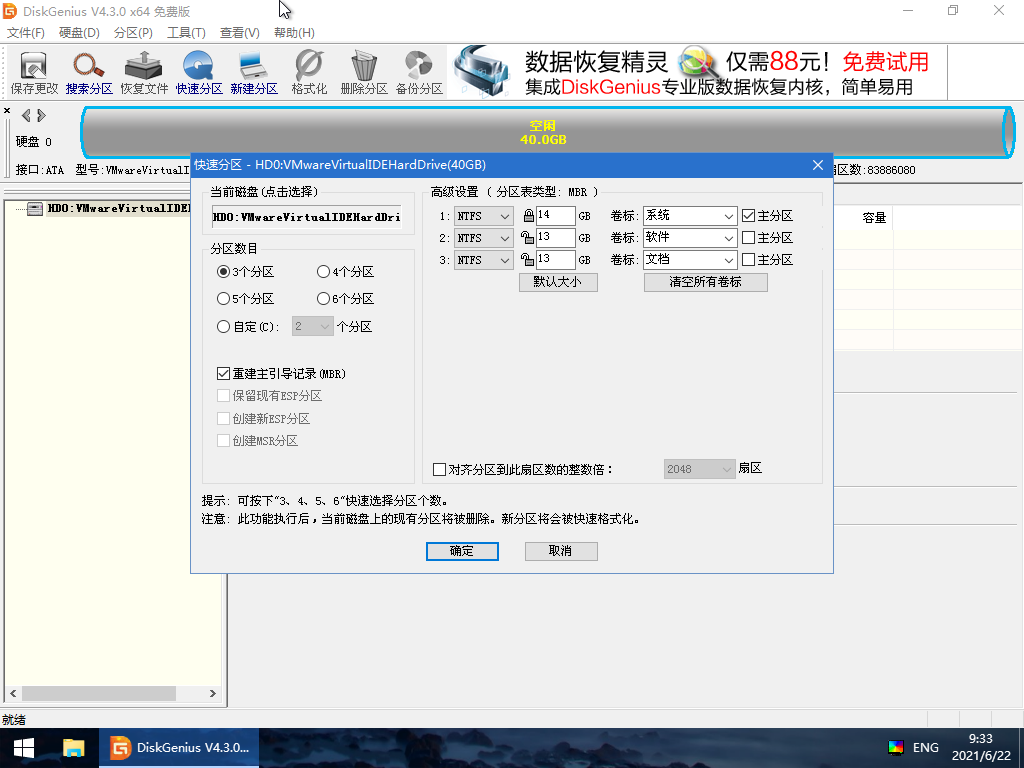Click the Backup Partition (备份分区) toolbar icon
1024x768 pixels.
[x=419, y=72]
